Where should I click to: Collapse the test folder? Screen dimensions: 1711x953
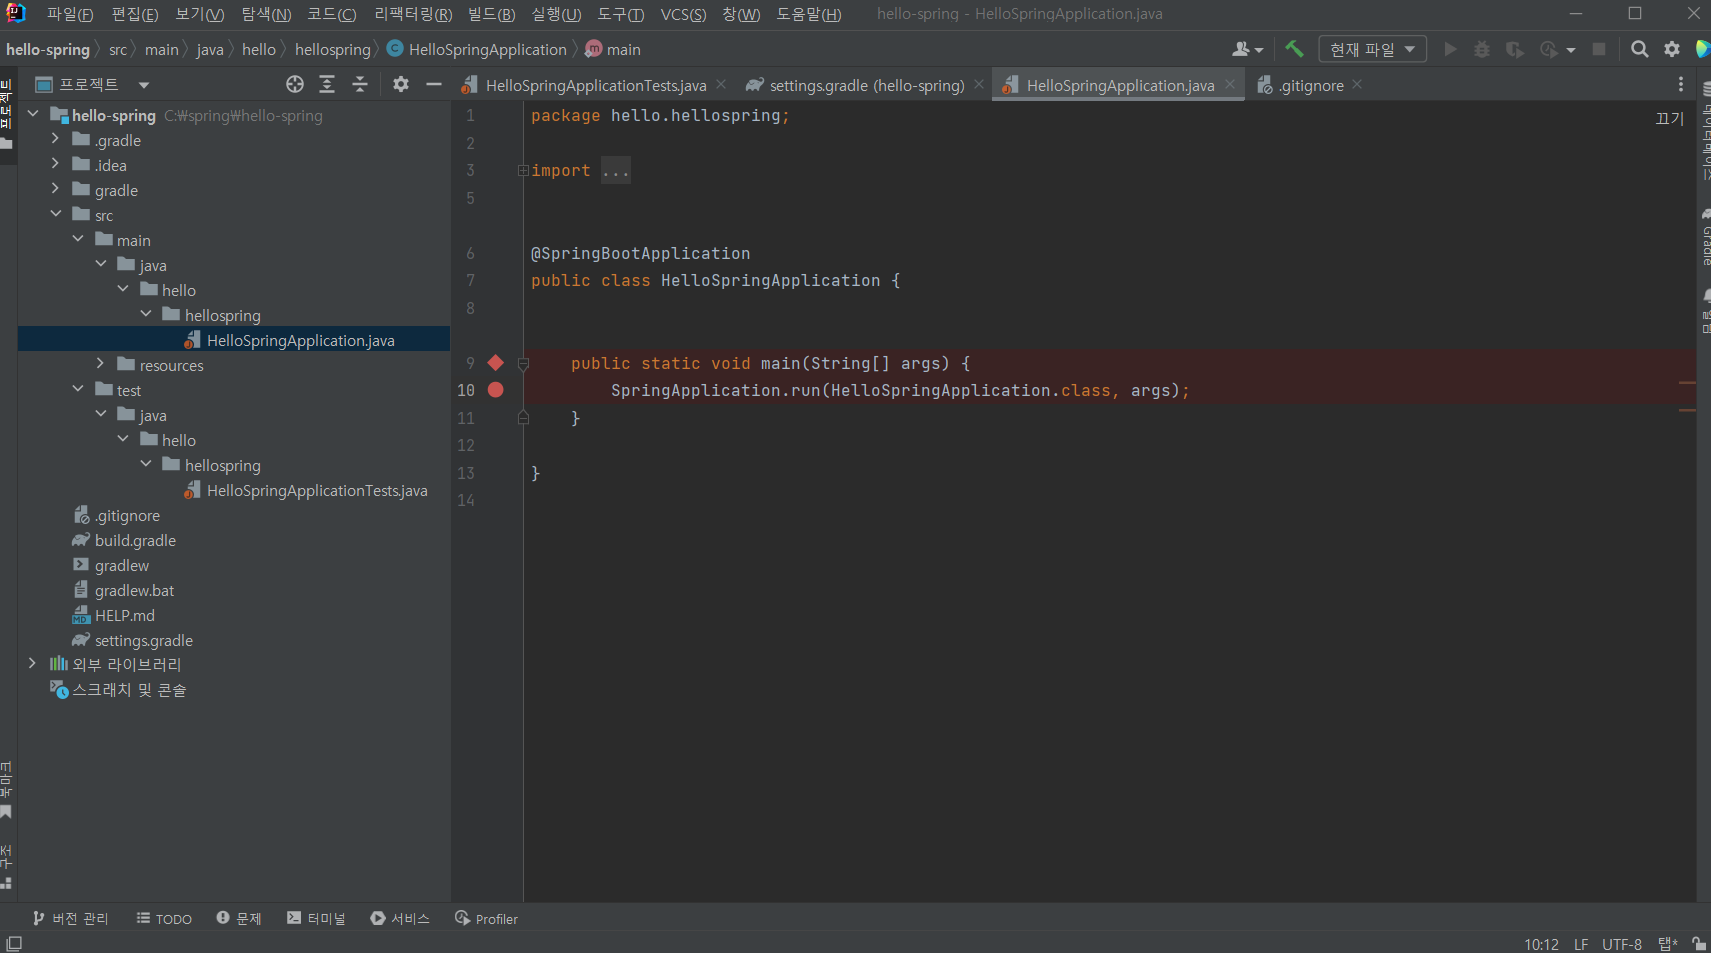(x=78, y=389)
